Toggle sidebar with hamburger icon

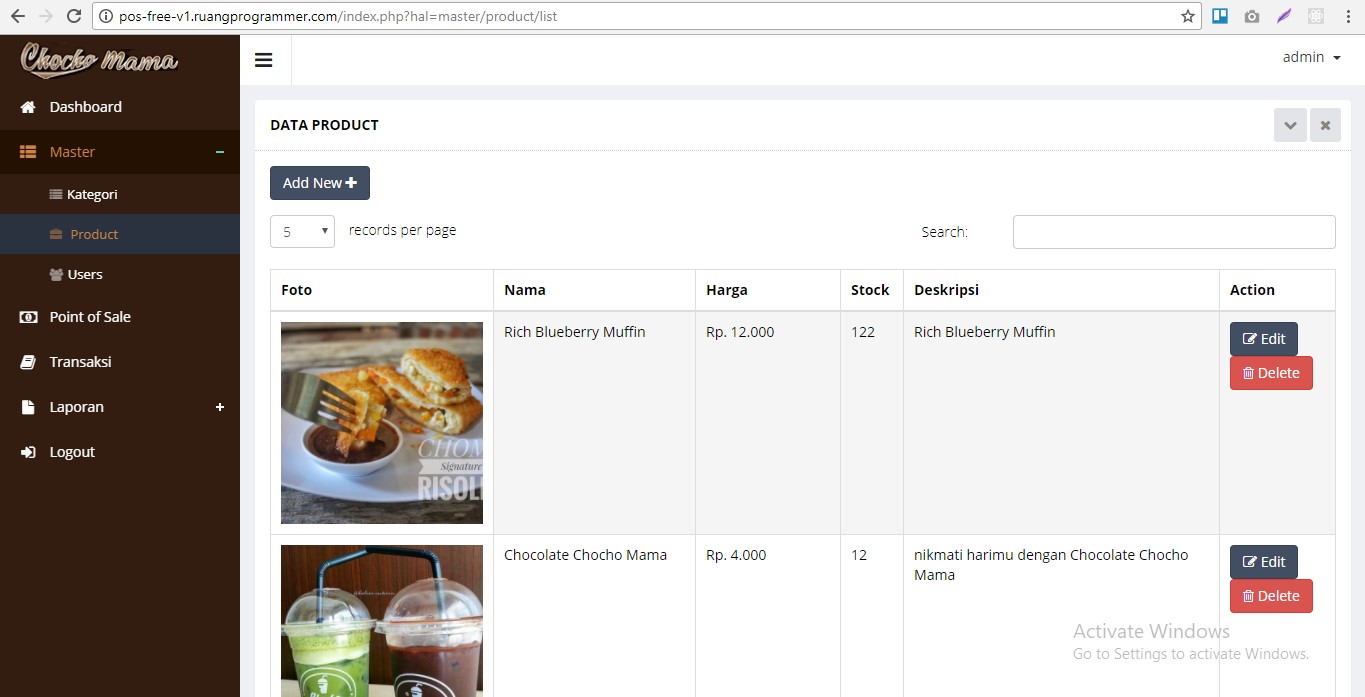pyautogui.click(x=264, y=60)
